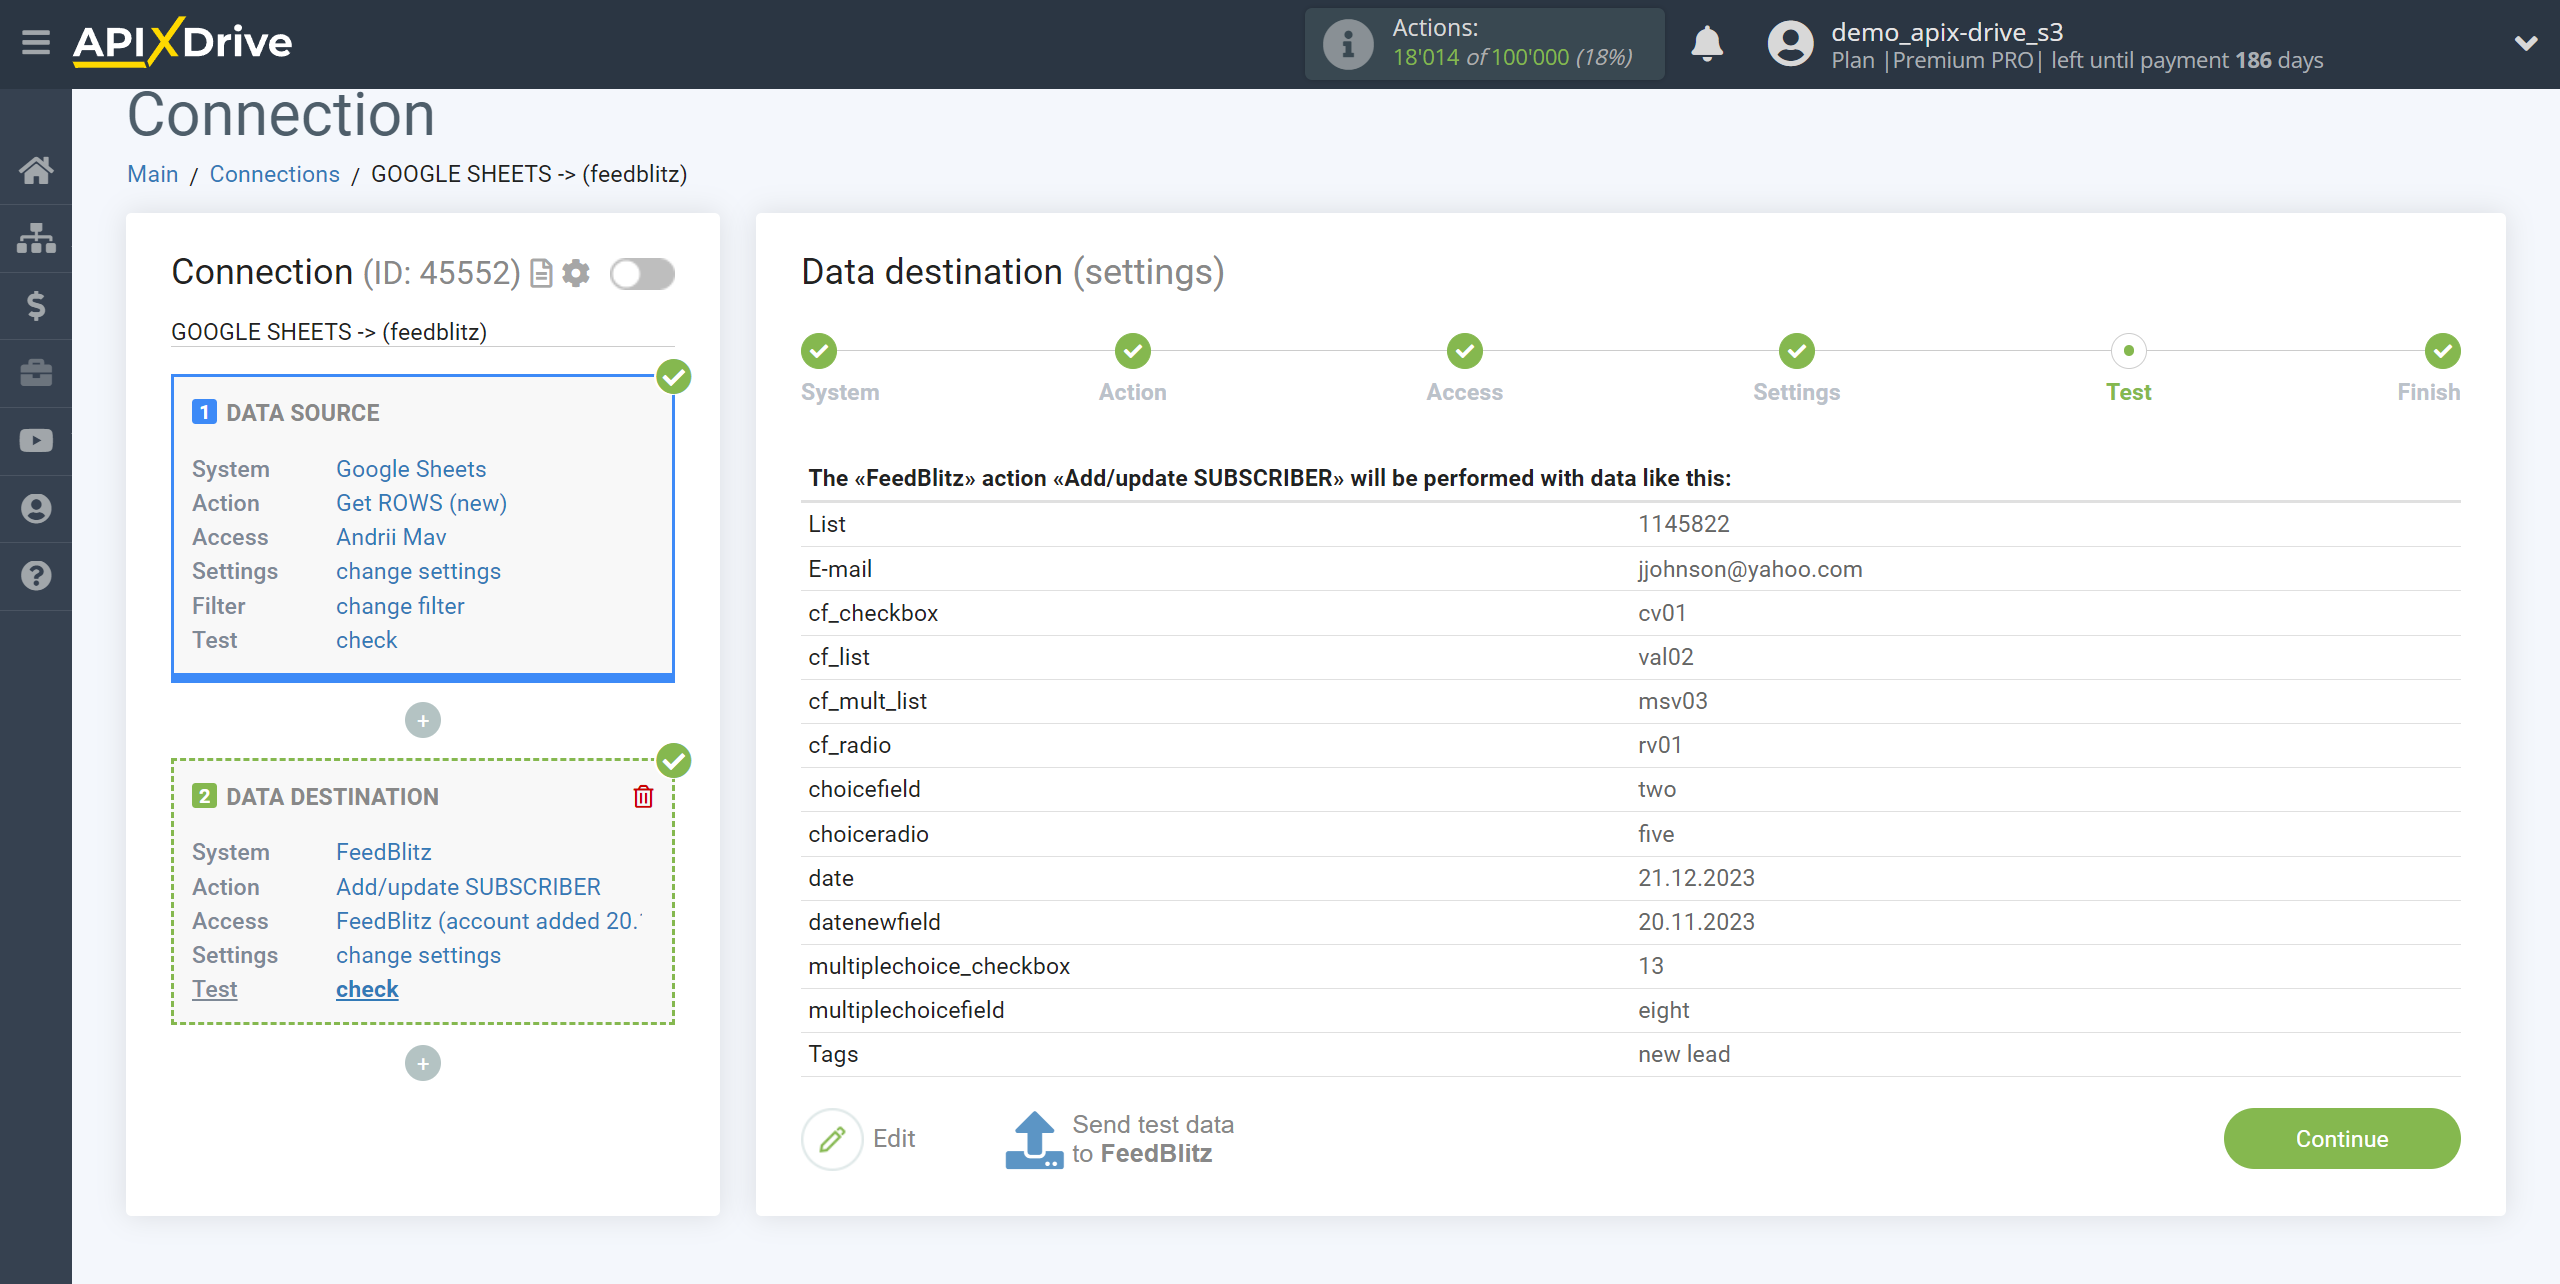Go to the Finish step
Screen dimensions: 2560x1284
(2443, 351)
